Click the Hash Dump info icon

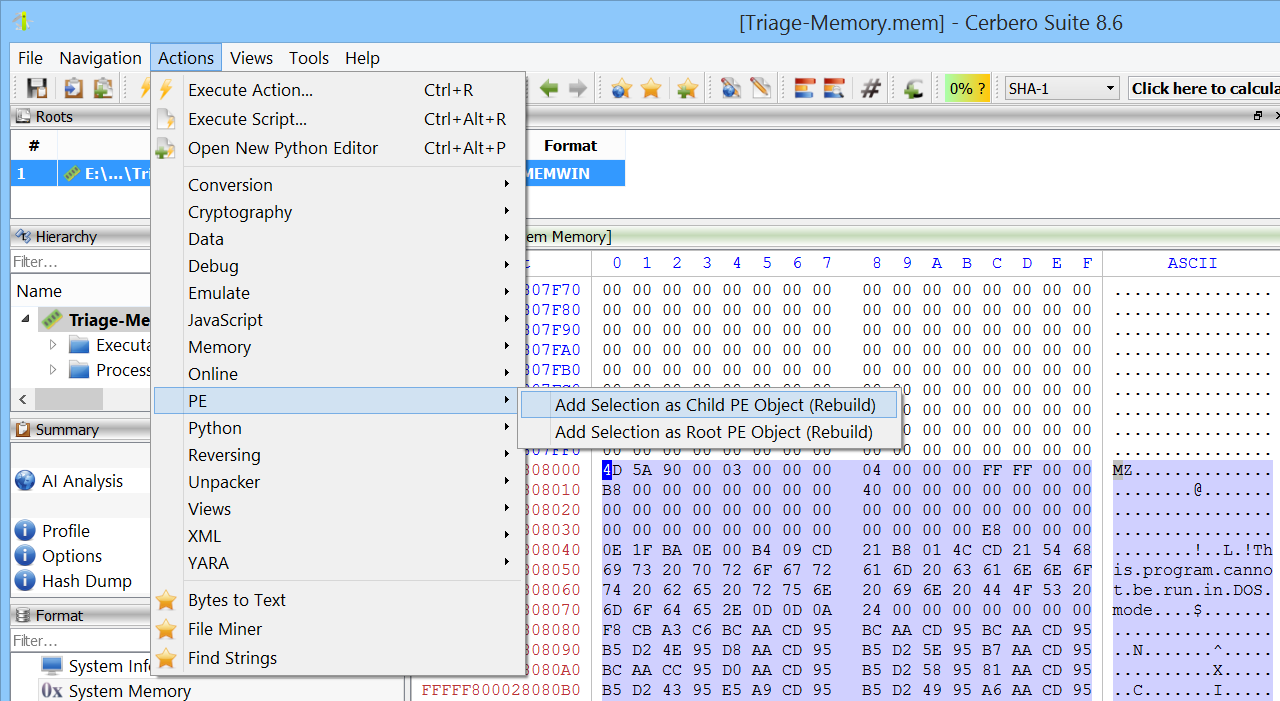25,581
